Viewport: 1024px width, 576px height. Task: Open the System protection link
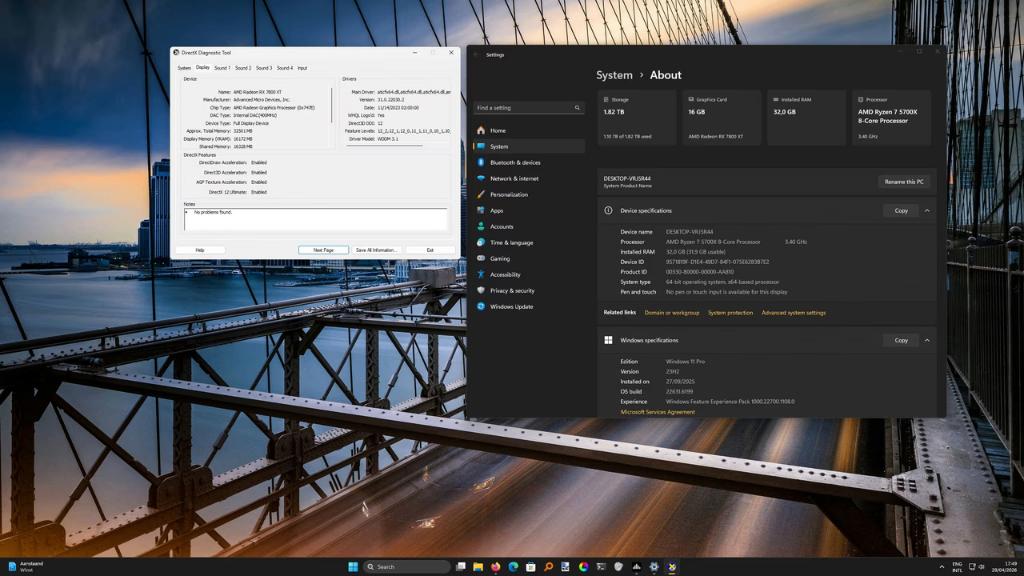(730, 313)
